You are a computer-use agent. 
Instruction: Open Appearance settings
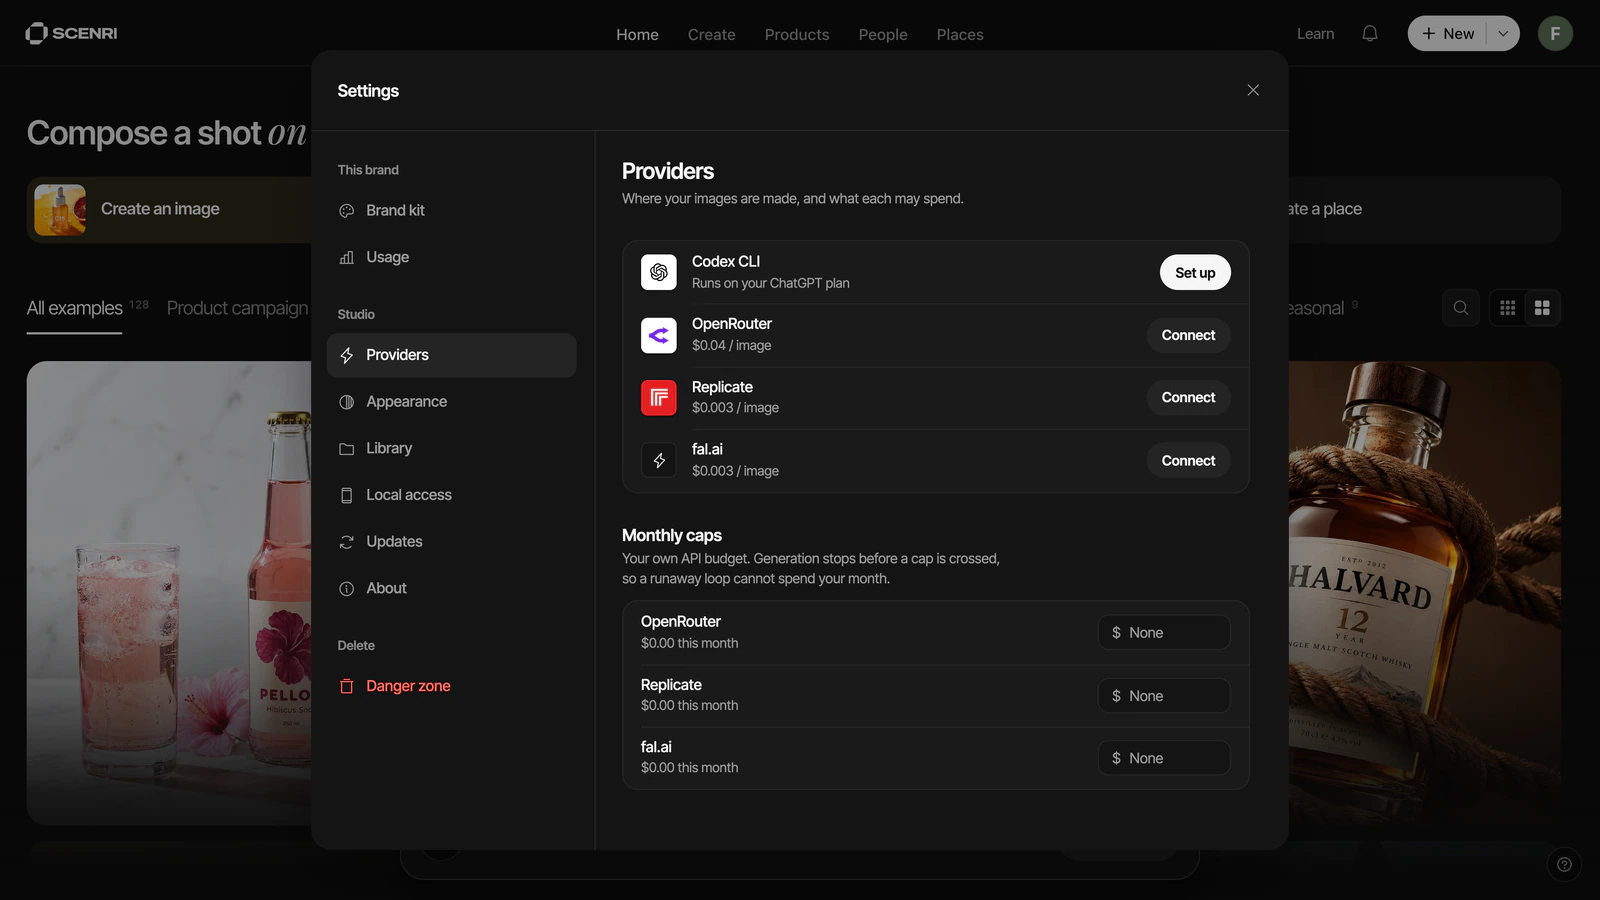tap(451, 402)
